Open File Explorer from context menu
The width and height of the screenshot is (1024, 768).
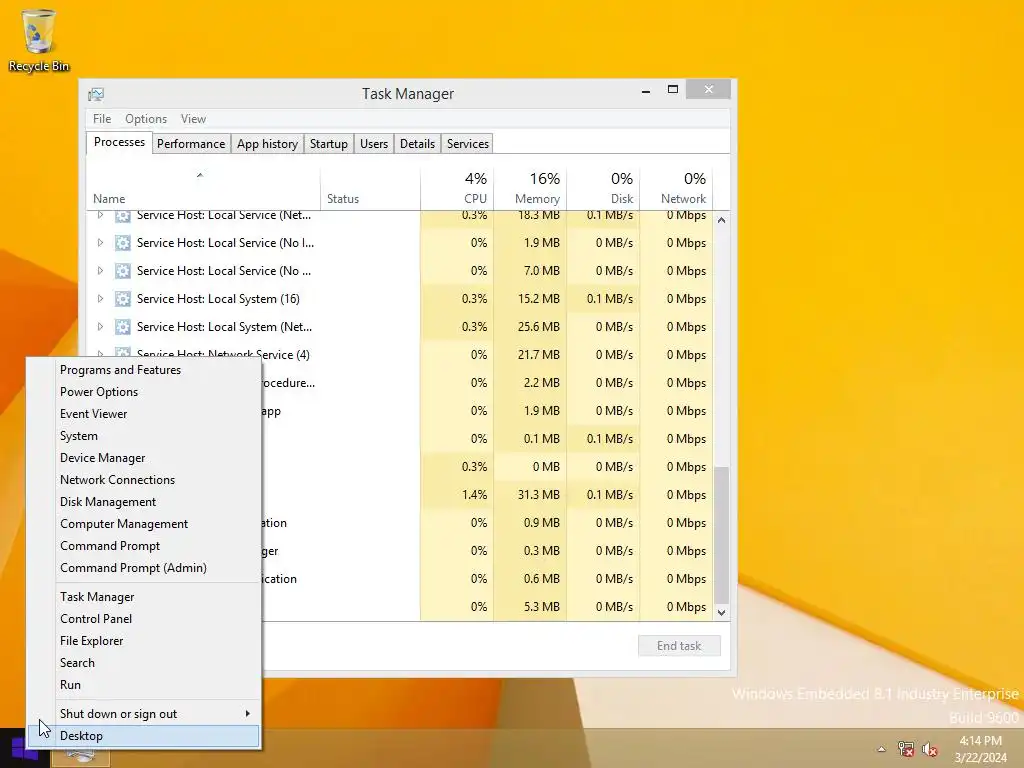(144, 641)
